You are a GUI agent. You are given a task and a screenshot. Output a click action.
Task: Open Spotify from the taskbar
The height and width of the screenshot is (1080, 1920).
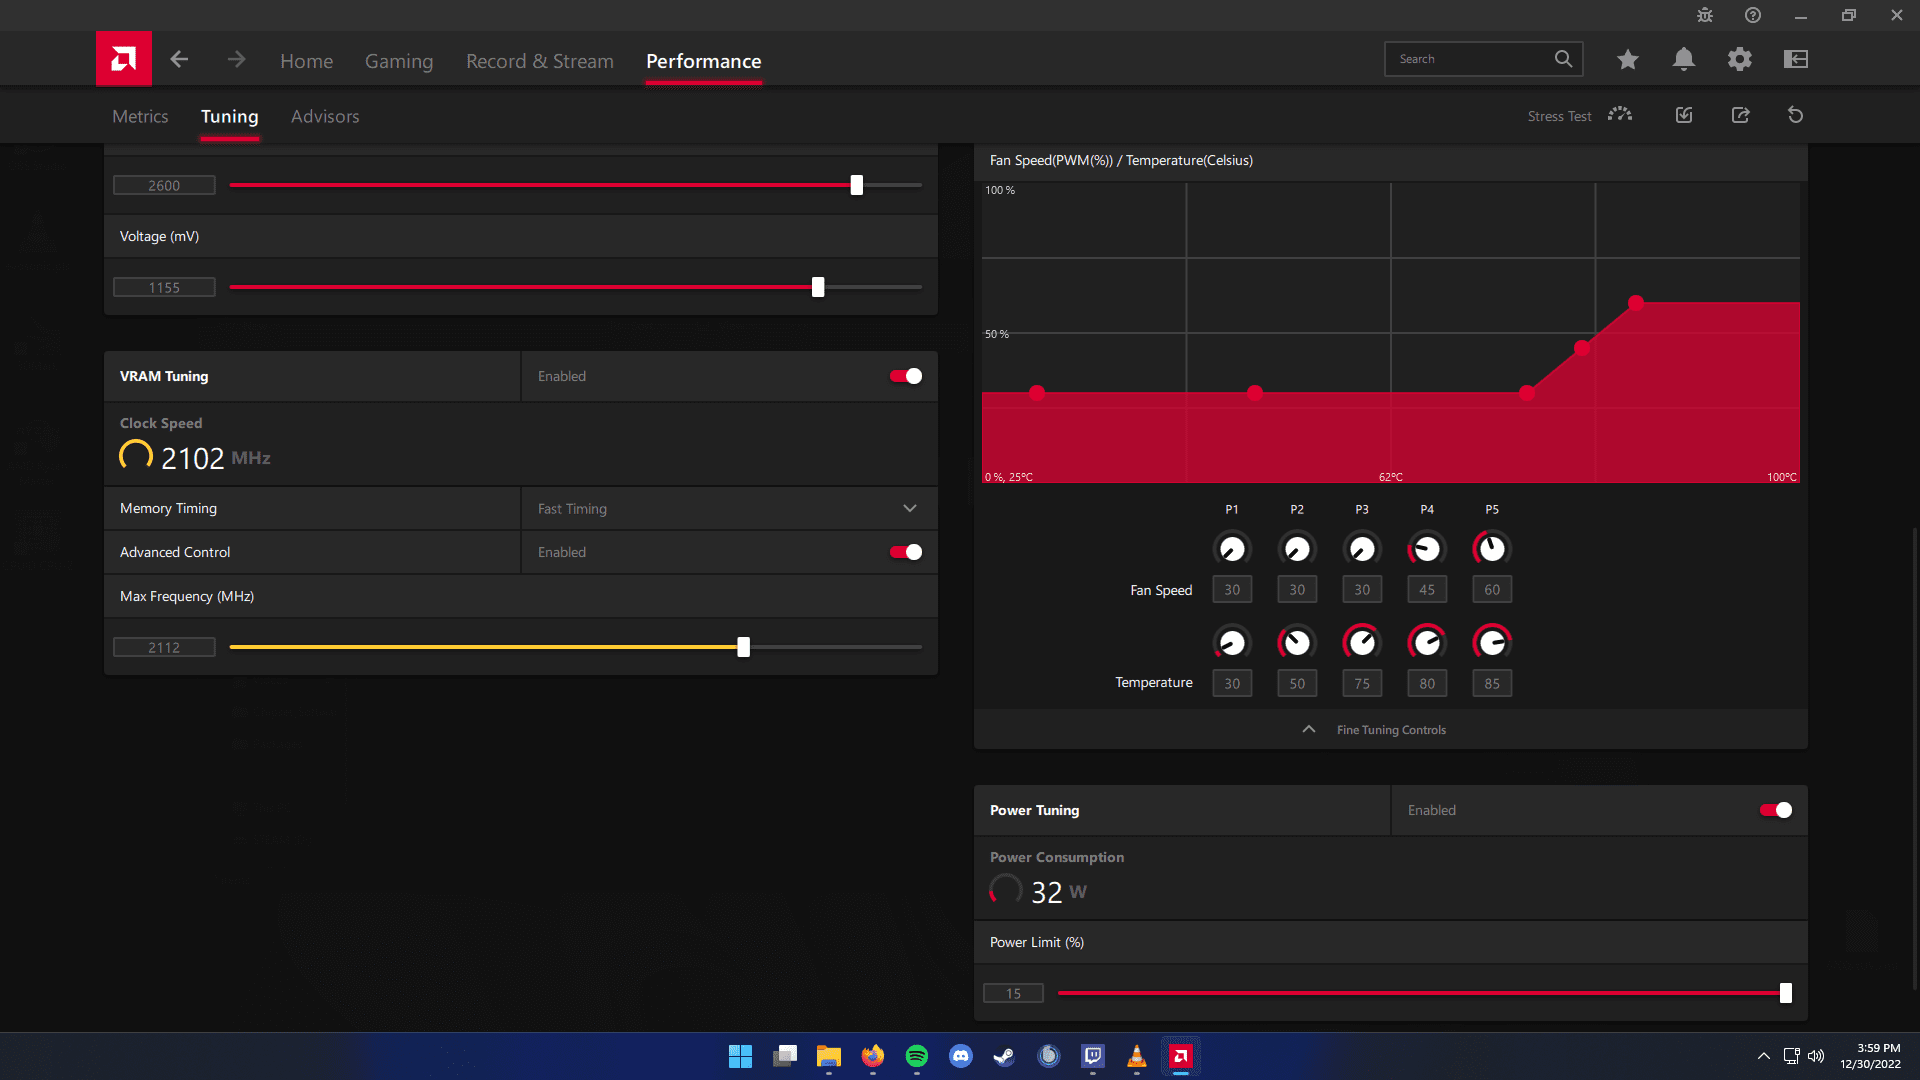coord(916,1056)
